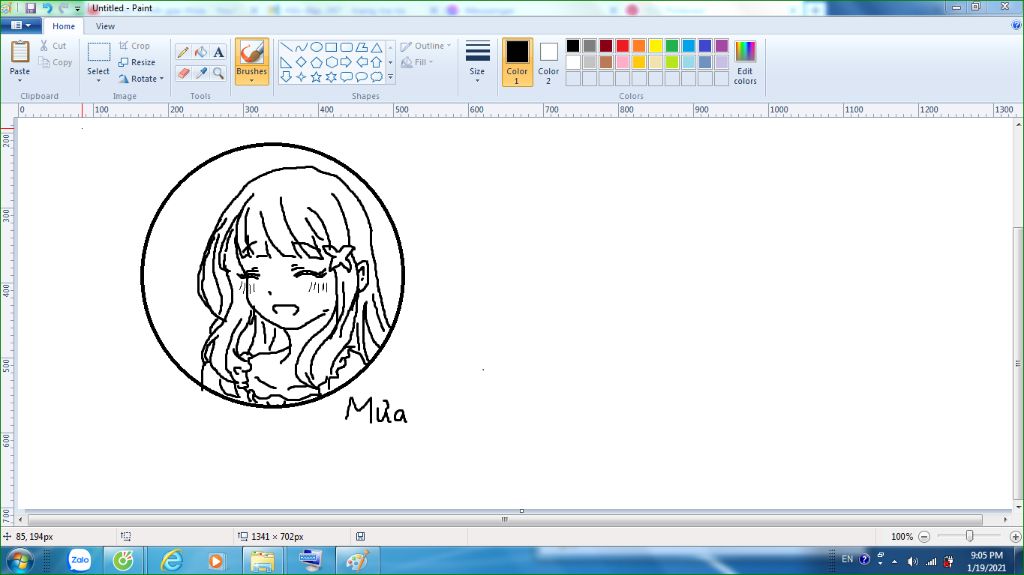The image size is (1024, 575).
Task: Open the Rotate dropdown menu
Action: click(x=141, y=78)
